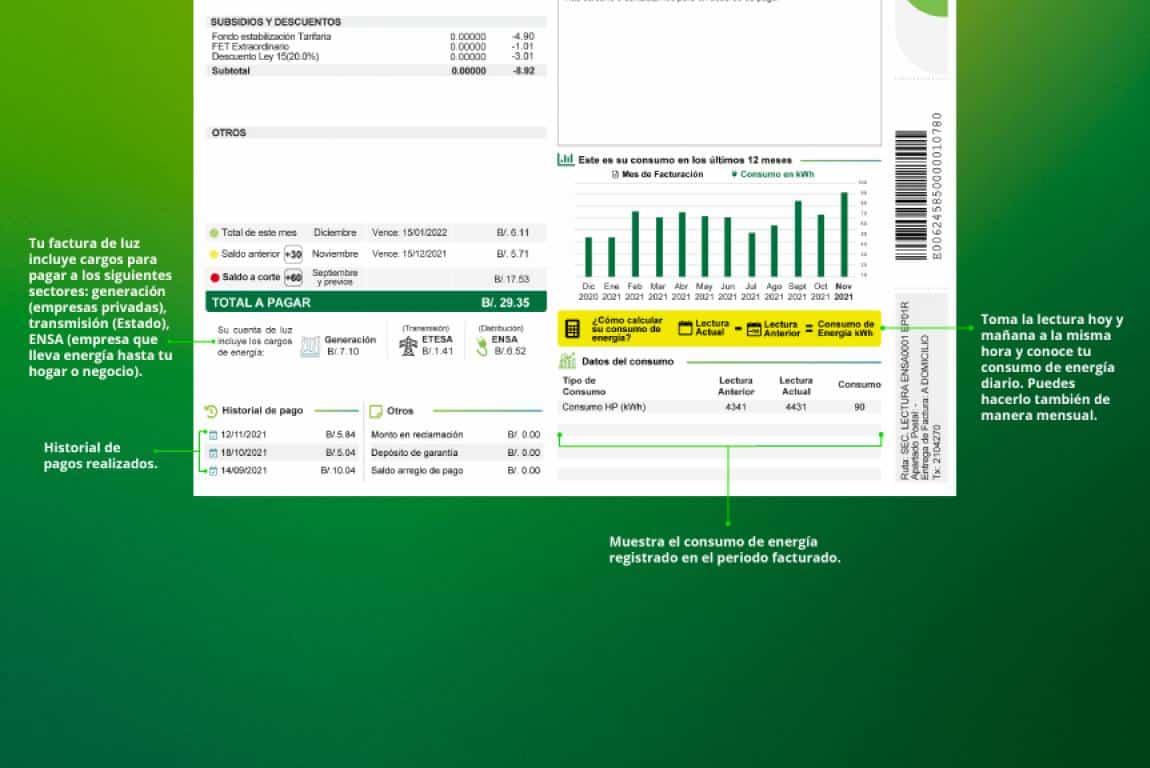Viewport: 1150px width, 768px height.
Task: Click the Datos del consumo chart icon
Action: (x=567, y=361)
